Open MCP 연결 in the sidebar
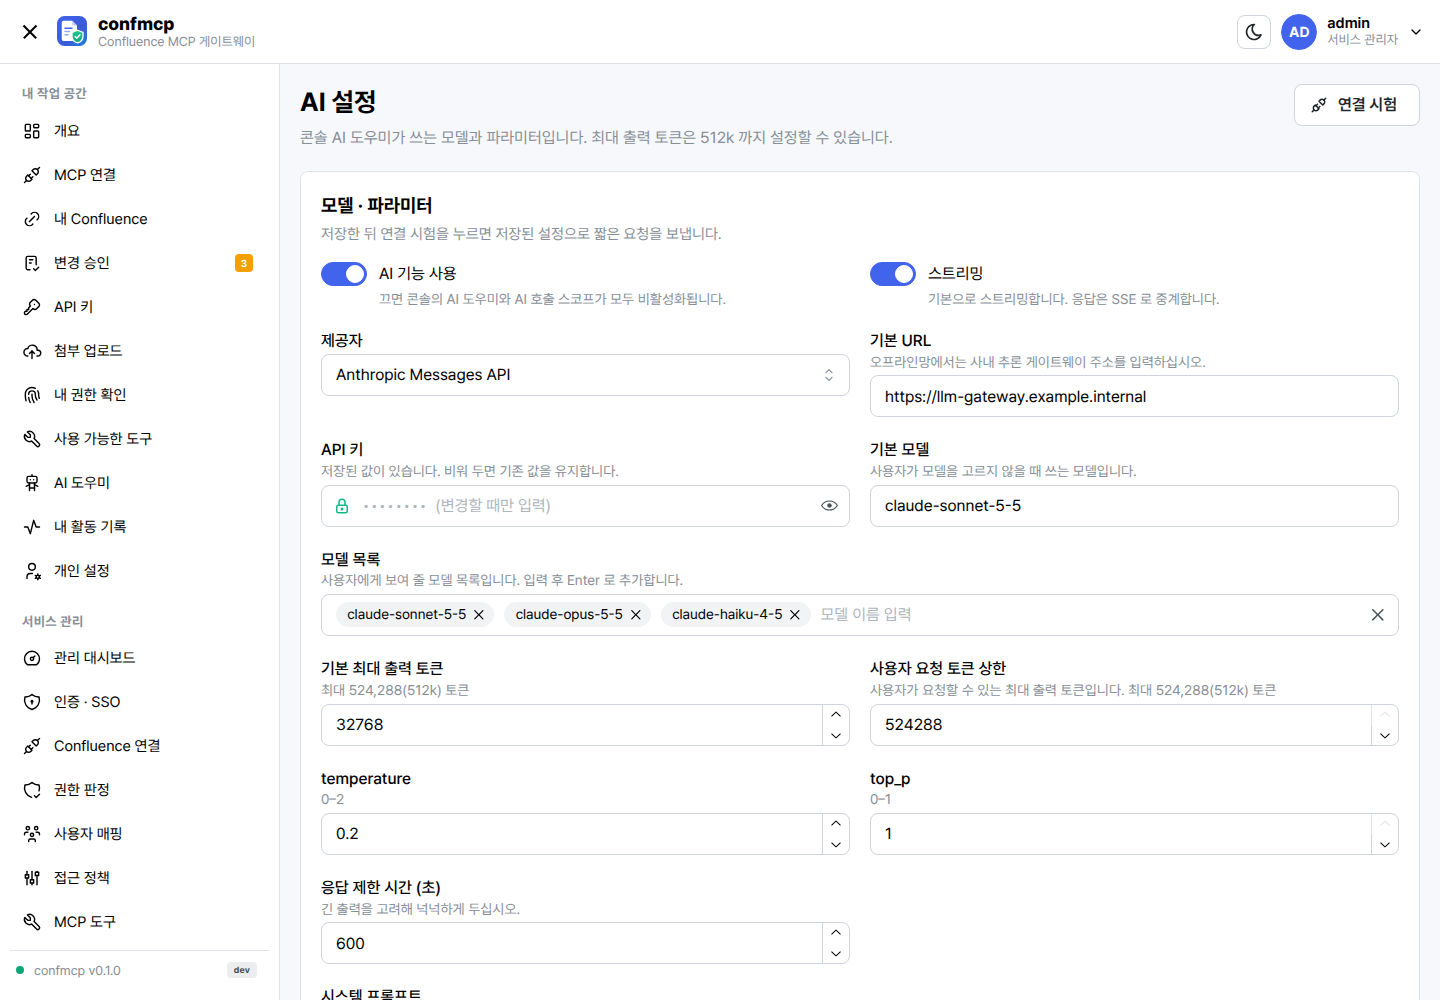The width and height of the screenshot is (1440, 1000). click(139, 175)
